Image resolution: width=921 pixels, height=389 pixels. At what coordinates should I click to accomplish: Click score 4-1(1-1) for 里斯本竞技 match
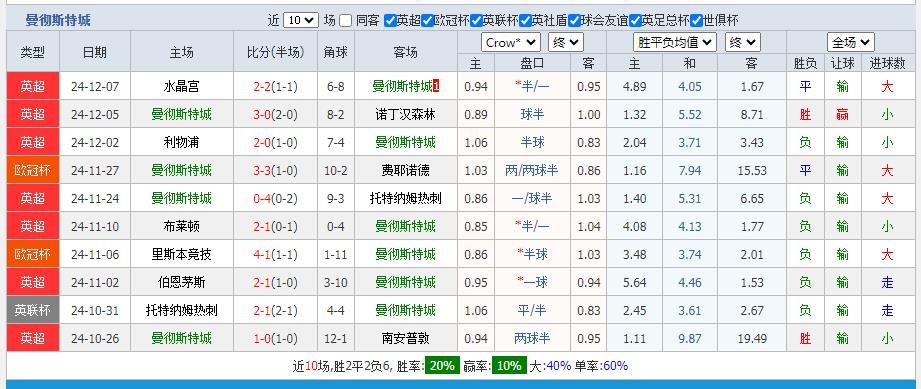[275, 254]
